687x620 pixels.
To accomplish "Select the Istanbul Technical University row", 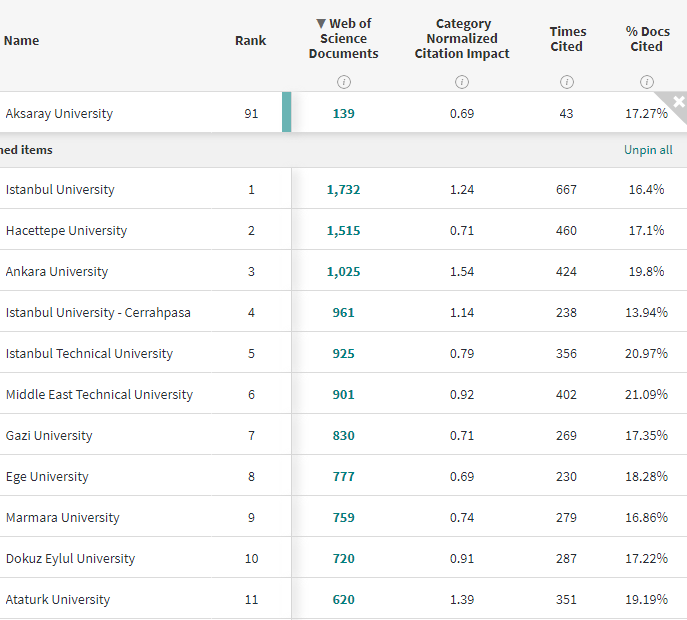I will click(89, 354).
